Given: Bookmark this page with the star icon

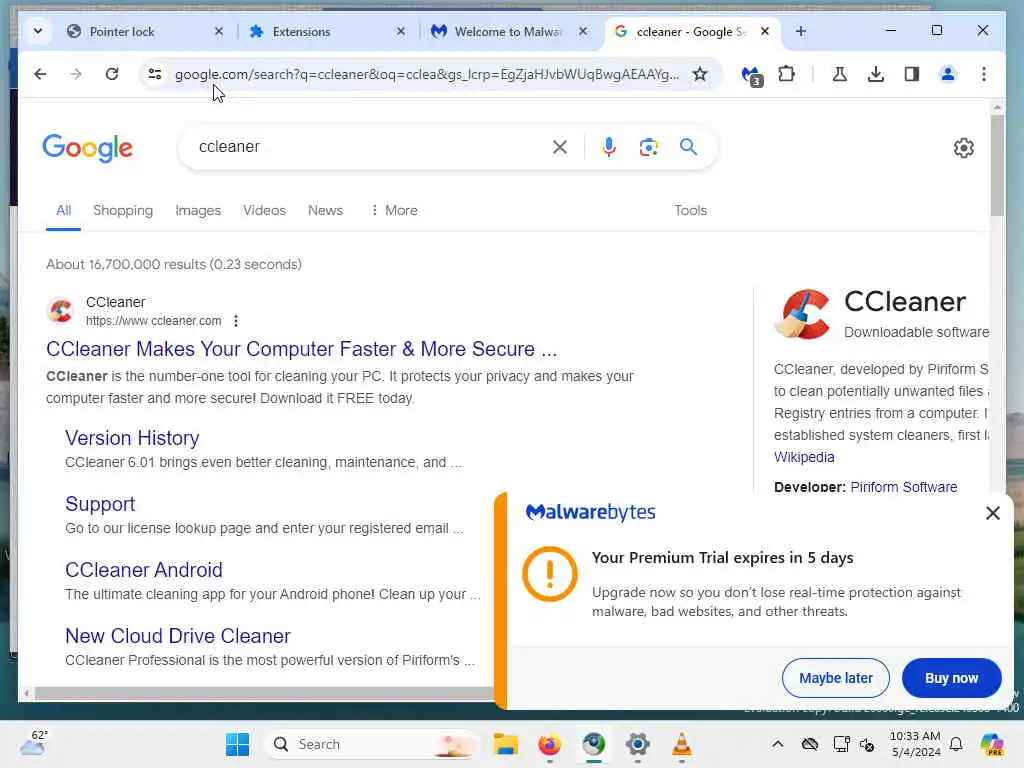Looking at the screenshot, I should click(x=700, y=74).
